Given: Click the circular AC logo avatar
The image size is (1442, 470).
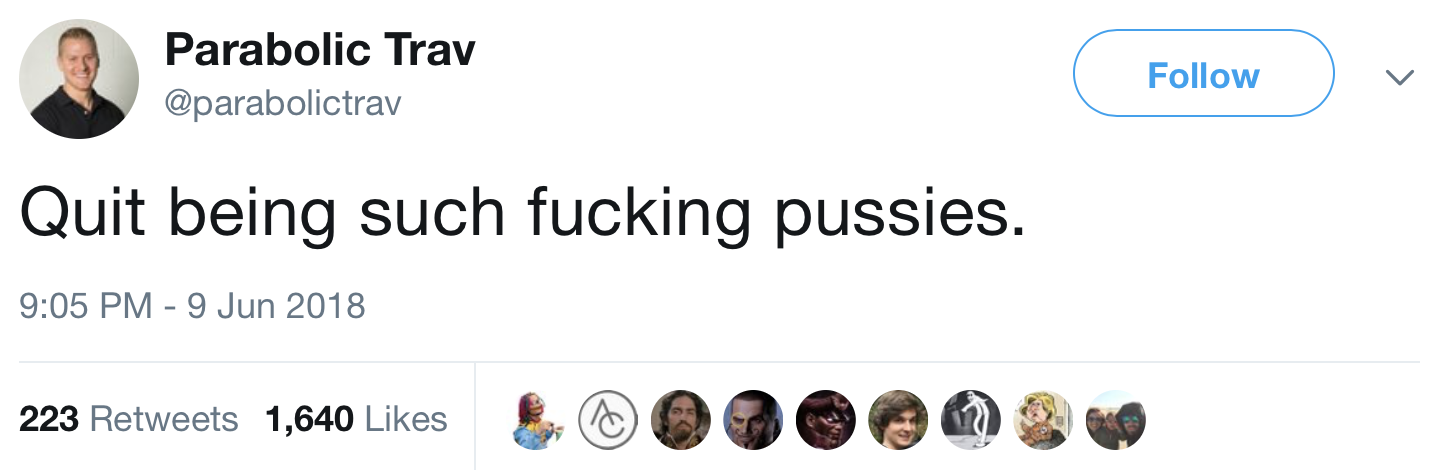Looking at the screenshot, I should point(608,420).
